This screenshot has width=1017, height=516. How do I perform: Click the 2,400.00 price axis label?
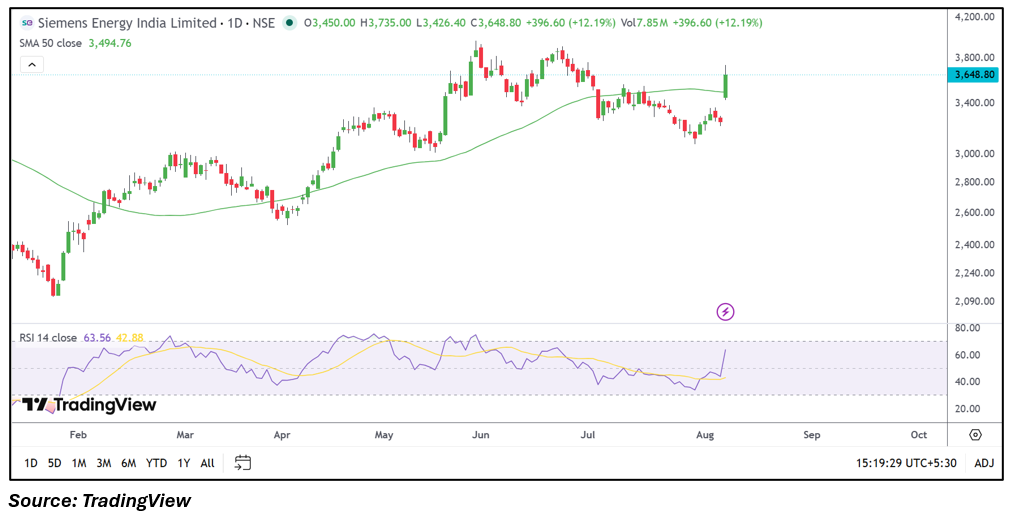(975, 245)
